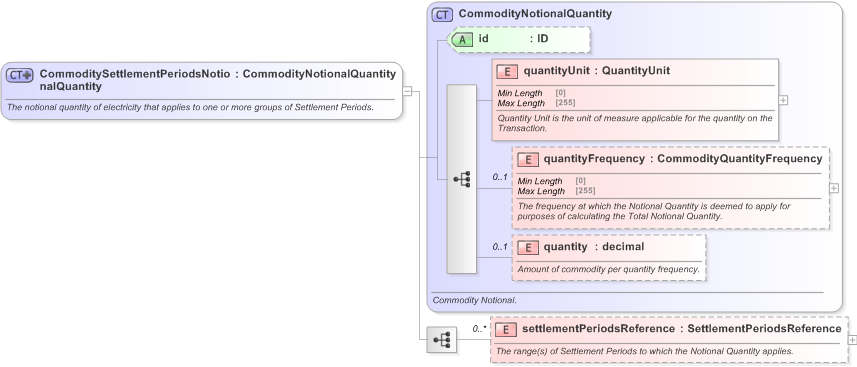Select the CommodityNotionalQuantity header title
The width and height of the screenshot is (857, 367).
tap(536, 14)
